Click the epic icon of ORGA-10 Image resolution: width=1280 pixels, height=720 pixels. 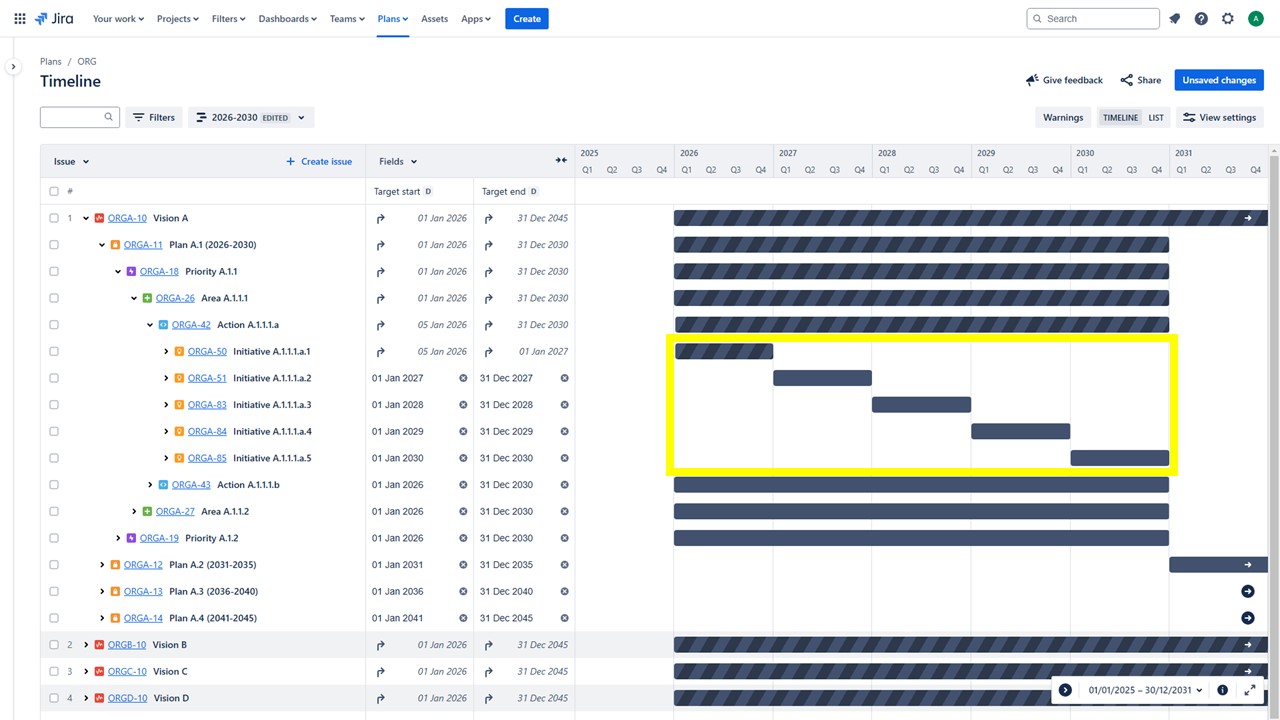pos(100,218)
